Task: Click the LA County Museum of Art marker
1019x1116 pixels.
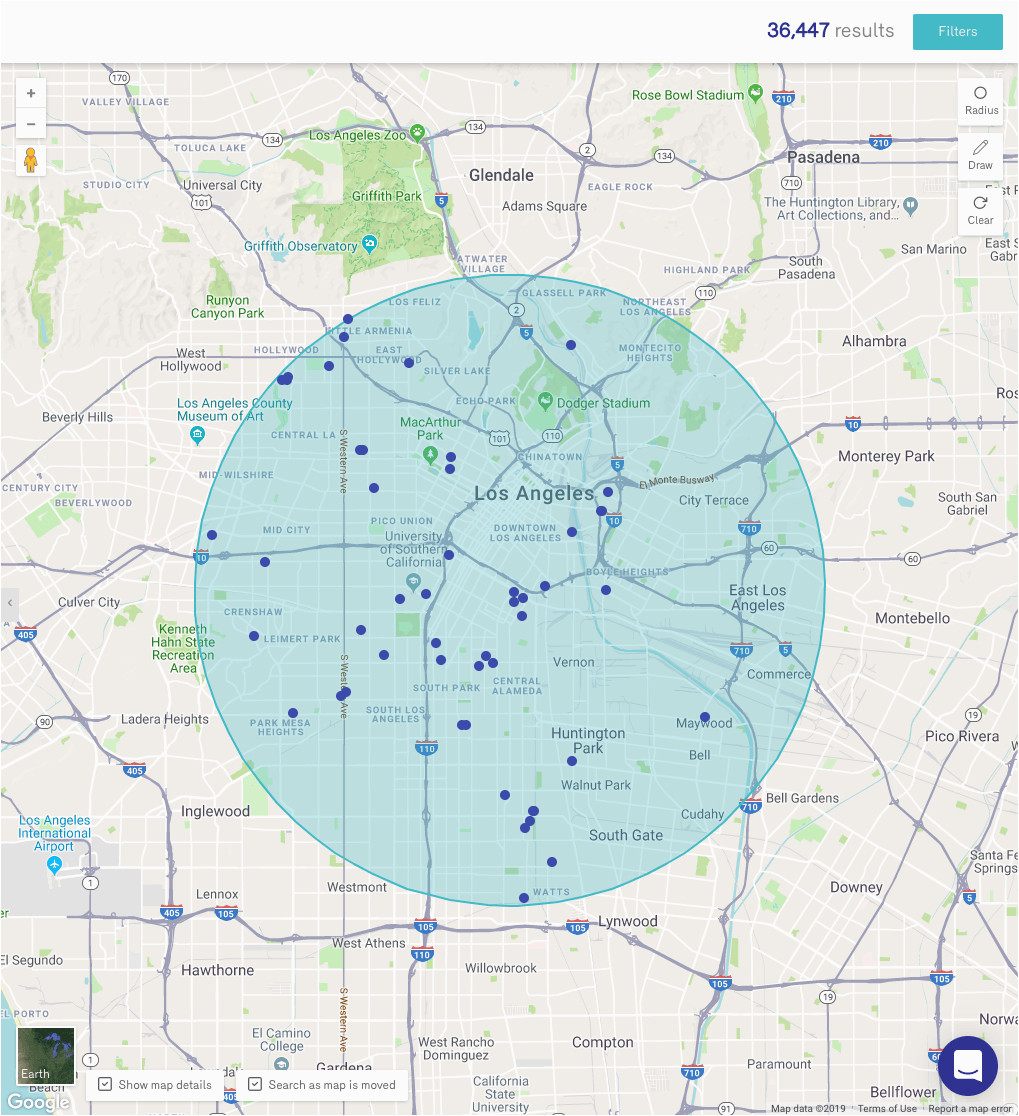Action: coord(198,434)
